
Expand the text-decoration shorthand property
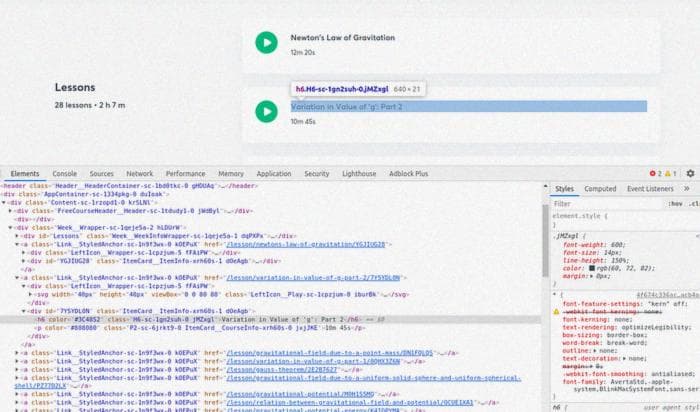pyautogui.click(x=625, y=359)
